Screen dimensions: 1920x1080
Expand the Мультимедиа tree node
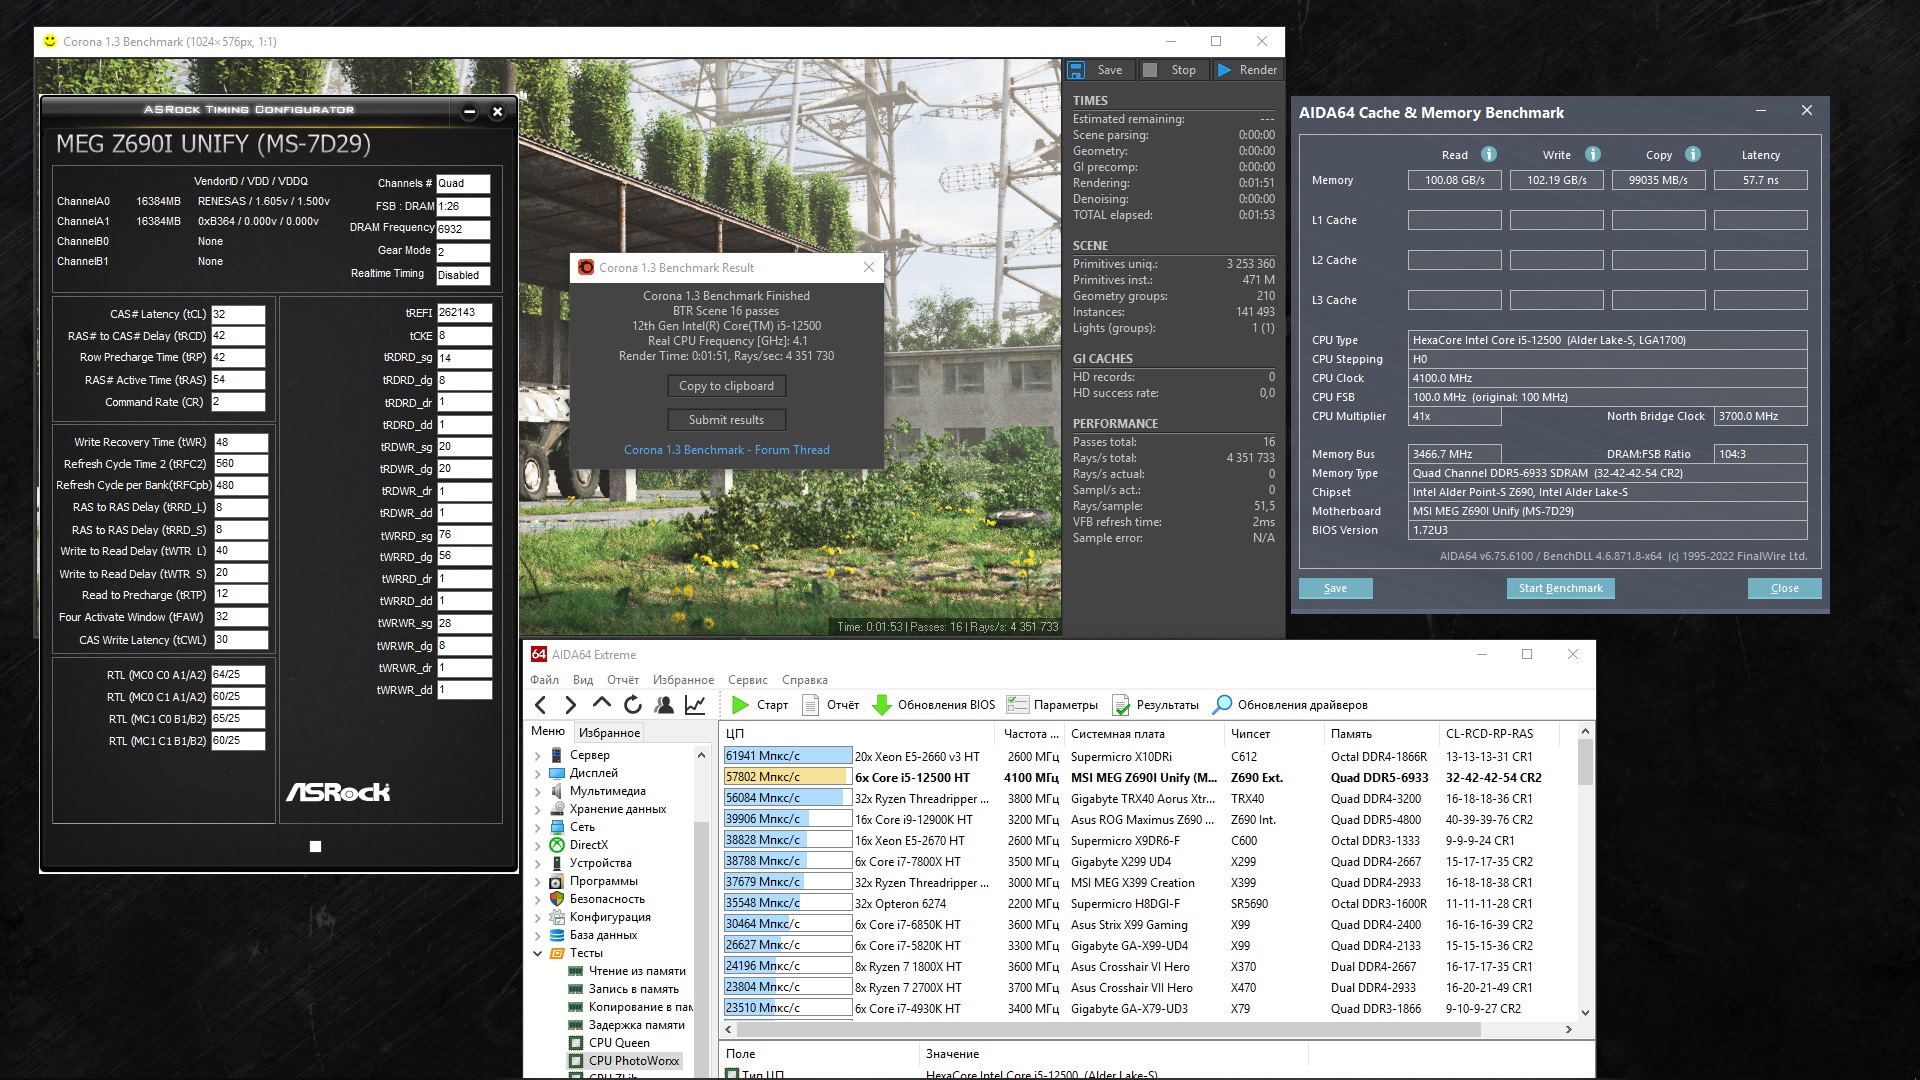538,791
